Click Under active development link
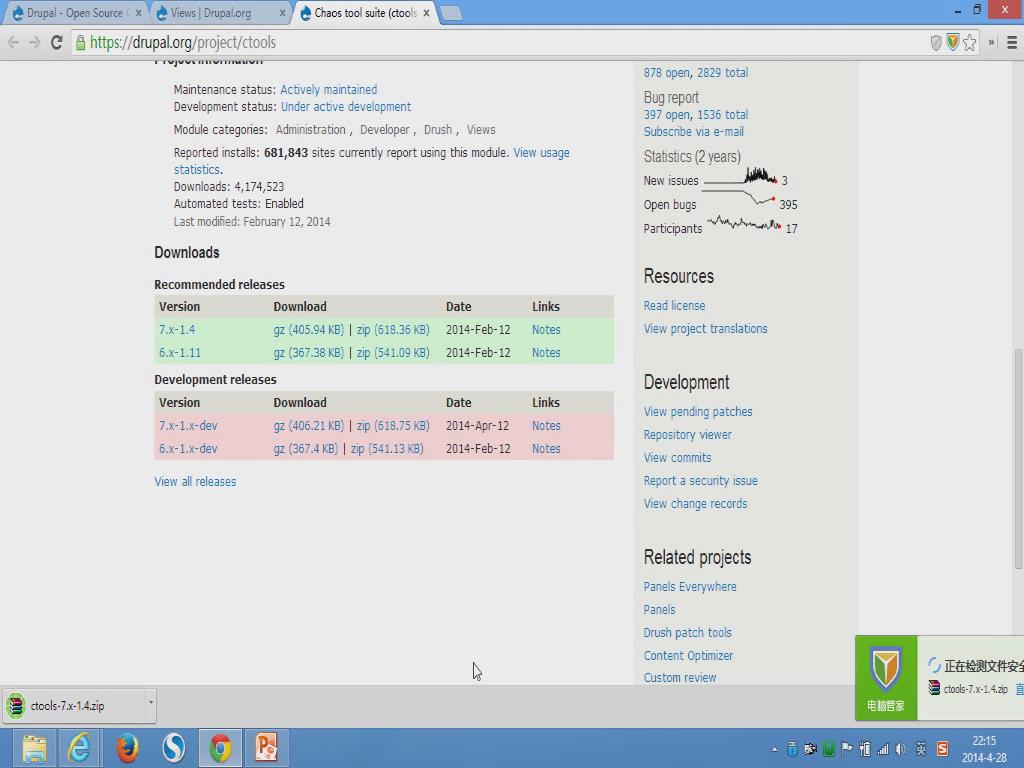The height and width of the screenshot is (768, 1024). pyautogui.click(x=346, y=106)
